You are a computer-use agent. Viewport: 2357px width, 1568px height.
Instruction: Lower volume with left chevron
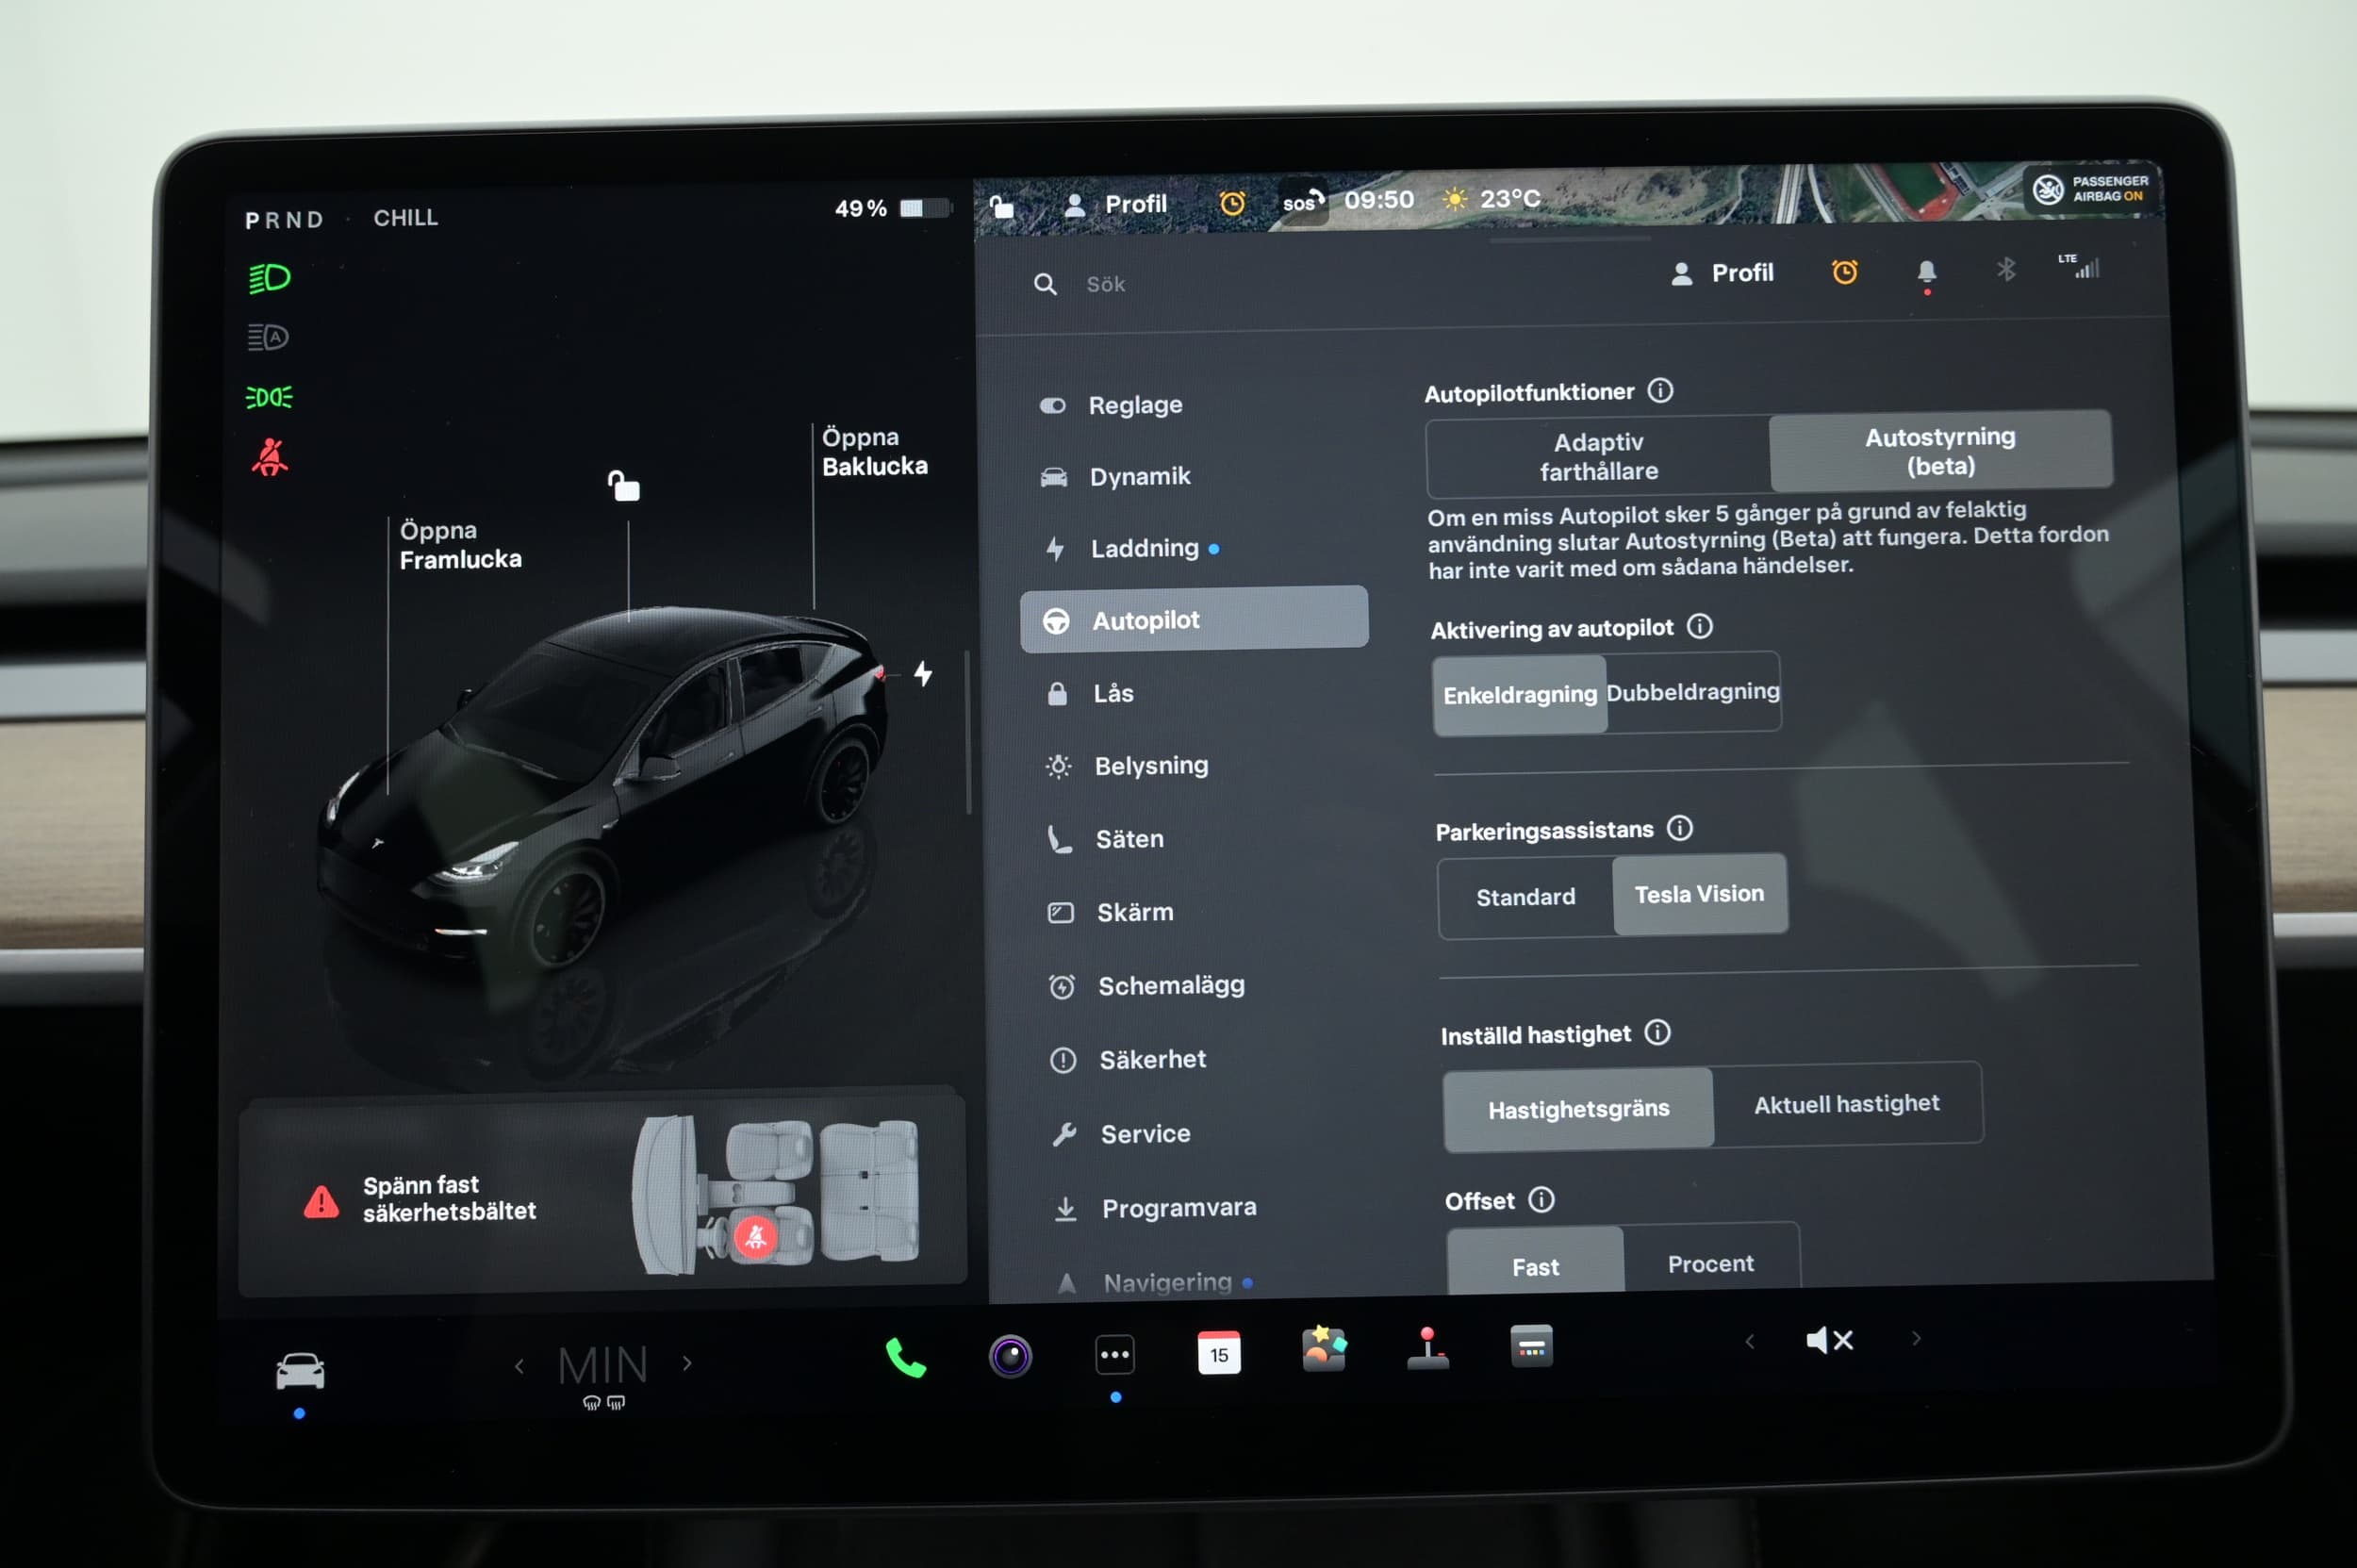(x=1750, y=1342)
